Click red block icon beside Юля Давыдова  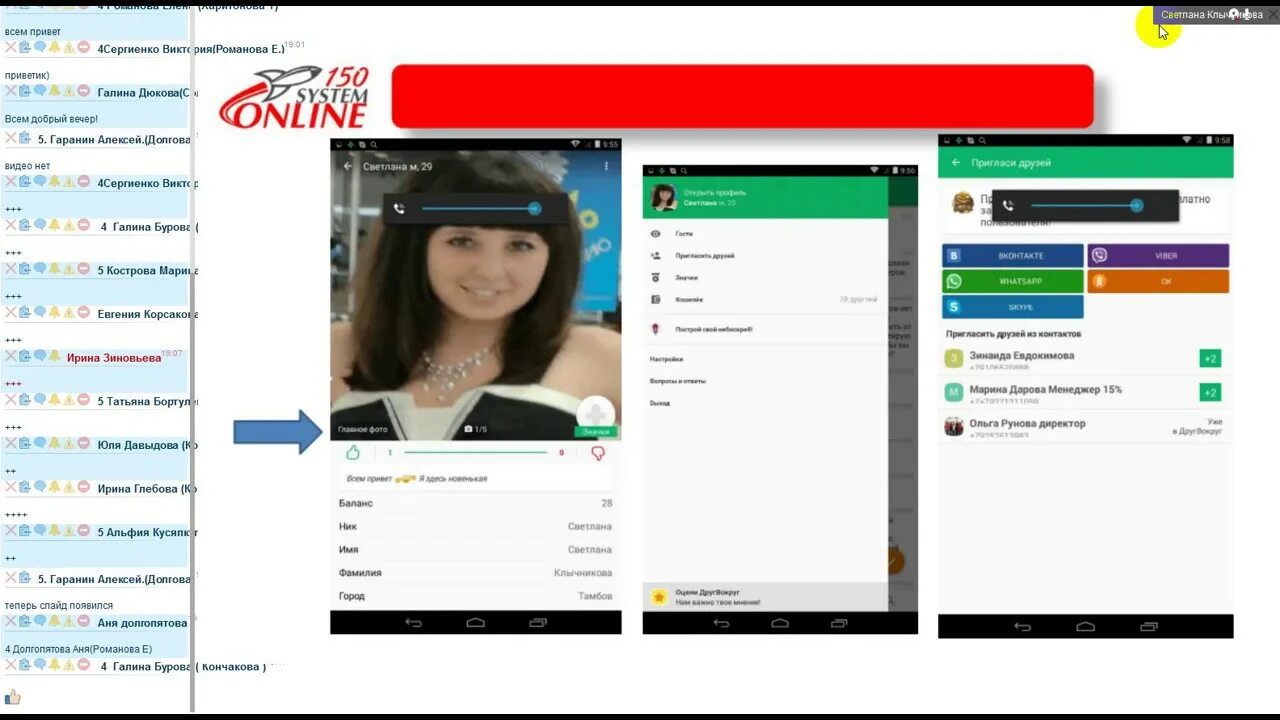(84, 444)
